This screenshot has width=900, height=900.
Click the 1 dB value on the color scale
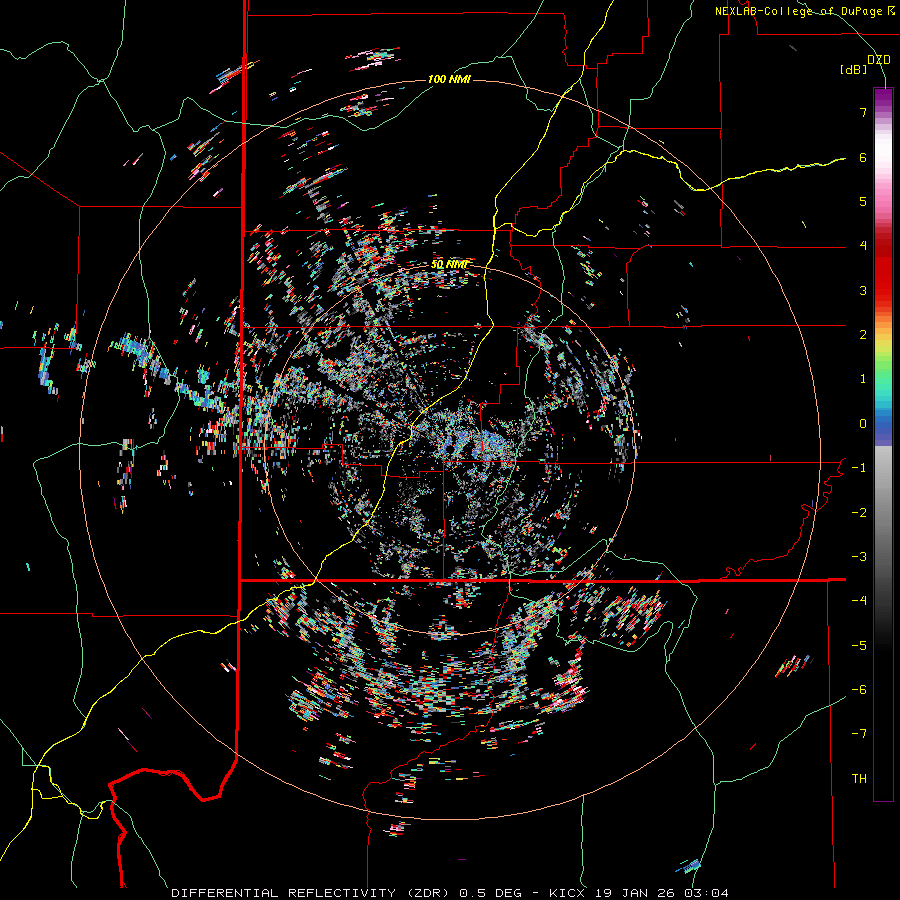(x=863, y=379)
